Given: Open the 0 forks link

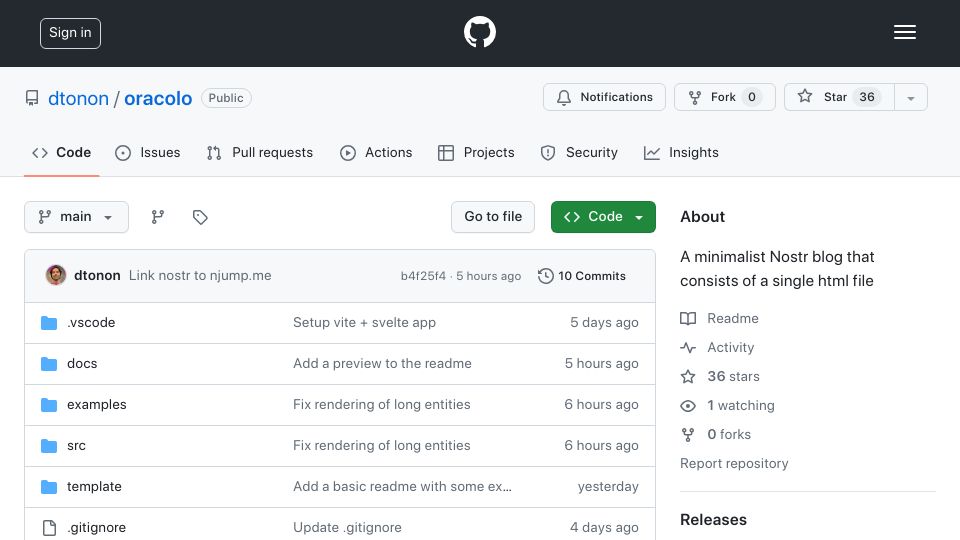Looking at the screenshot, I should [x=729, y=435].
